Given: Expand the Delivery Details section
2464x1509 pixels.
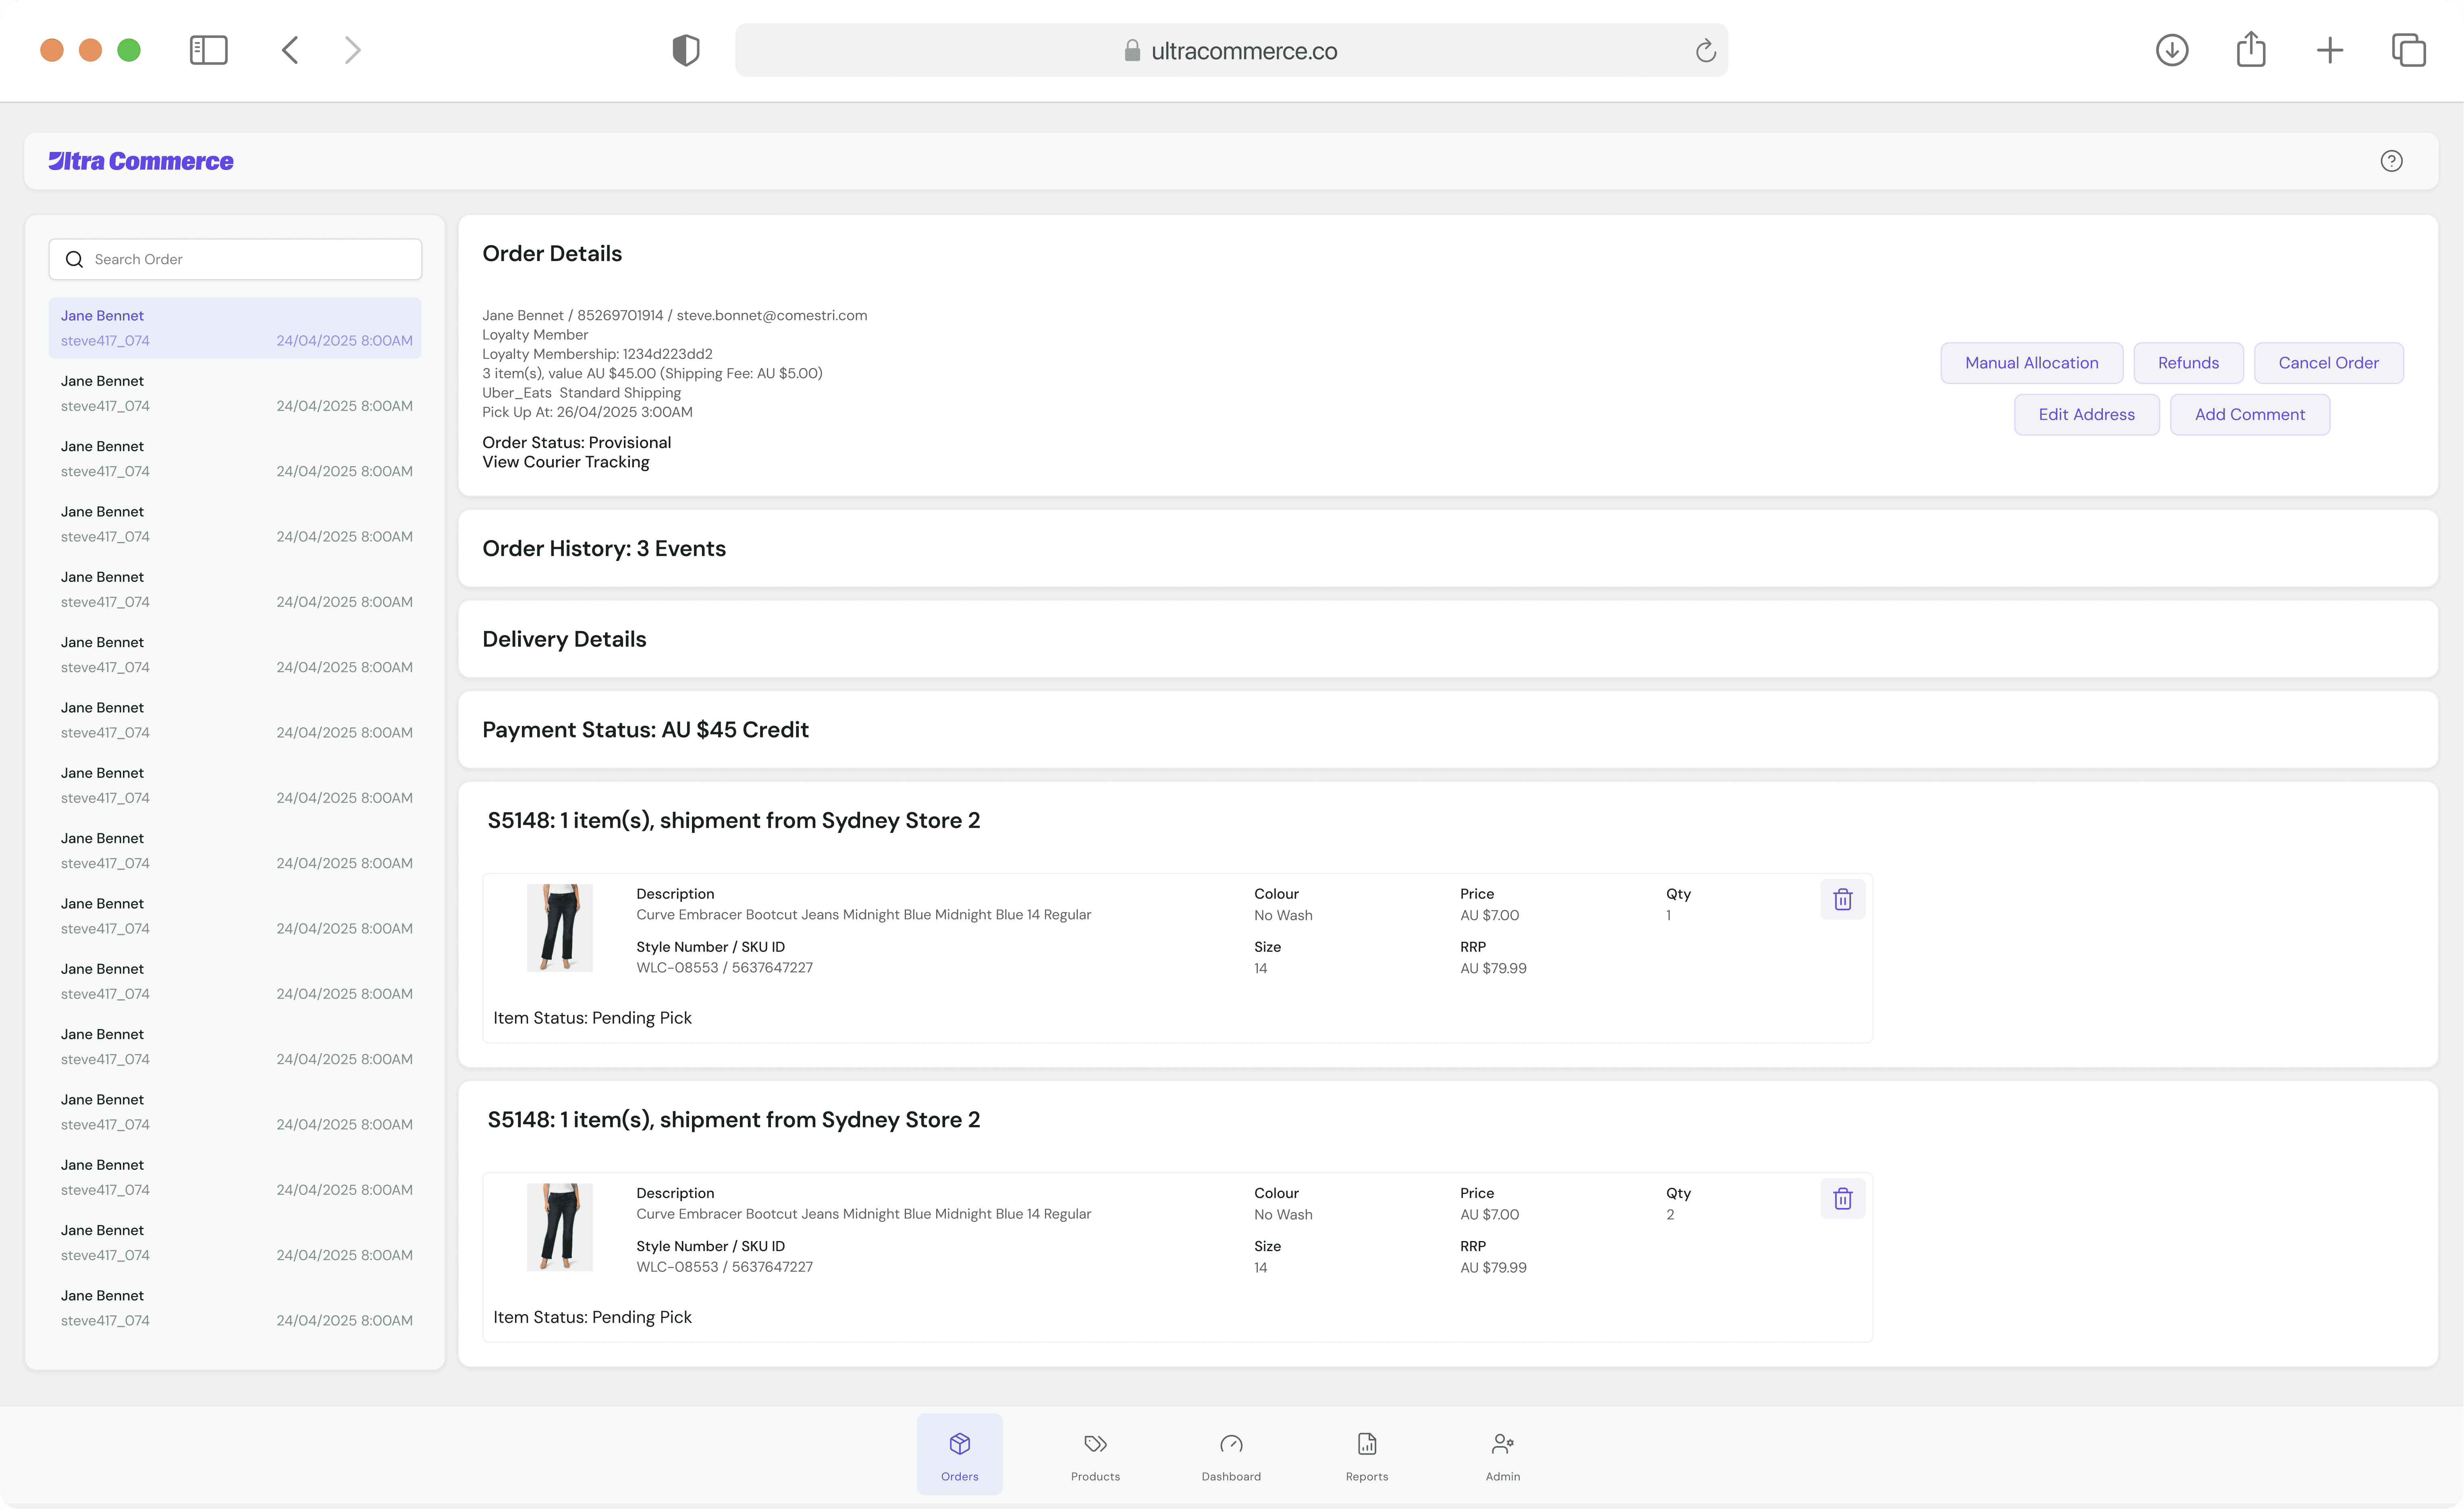Looking at the screenshot, I should pos(564,639).
